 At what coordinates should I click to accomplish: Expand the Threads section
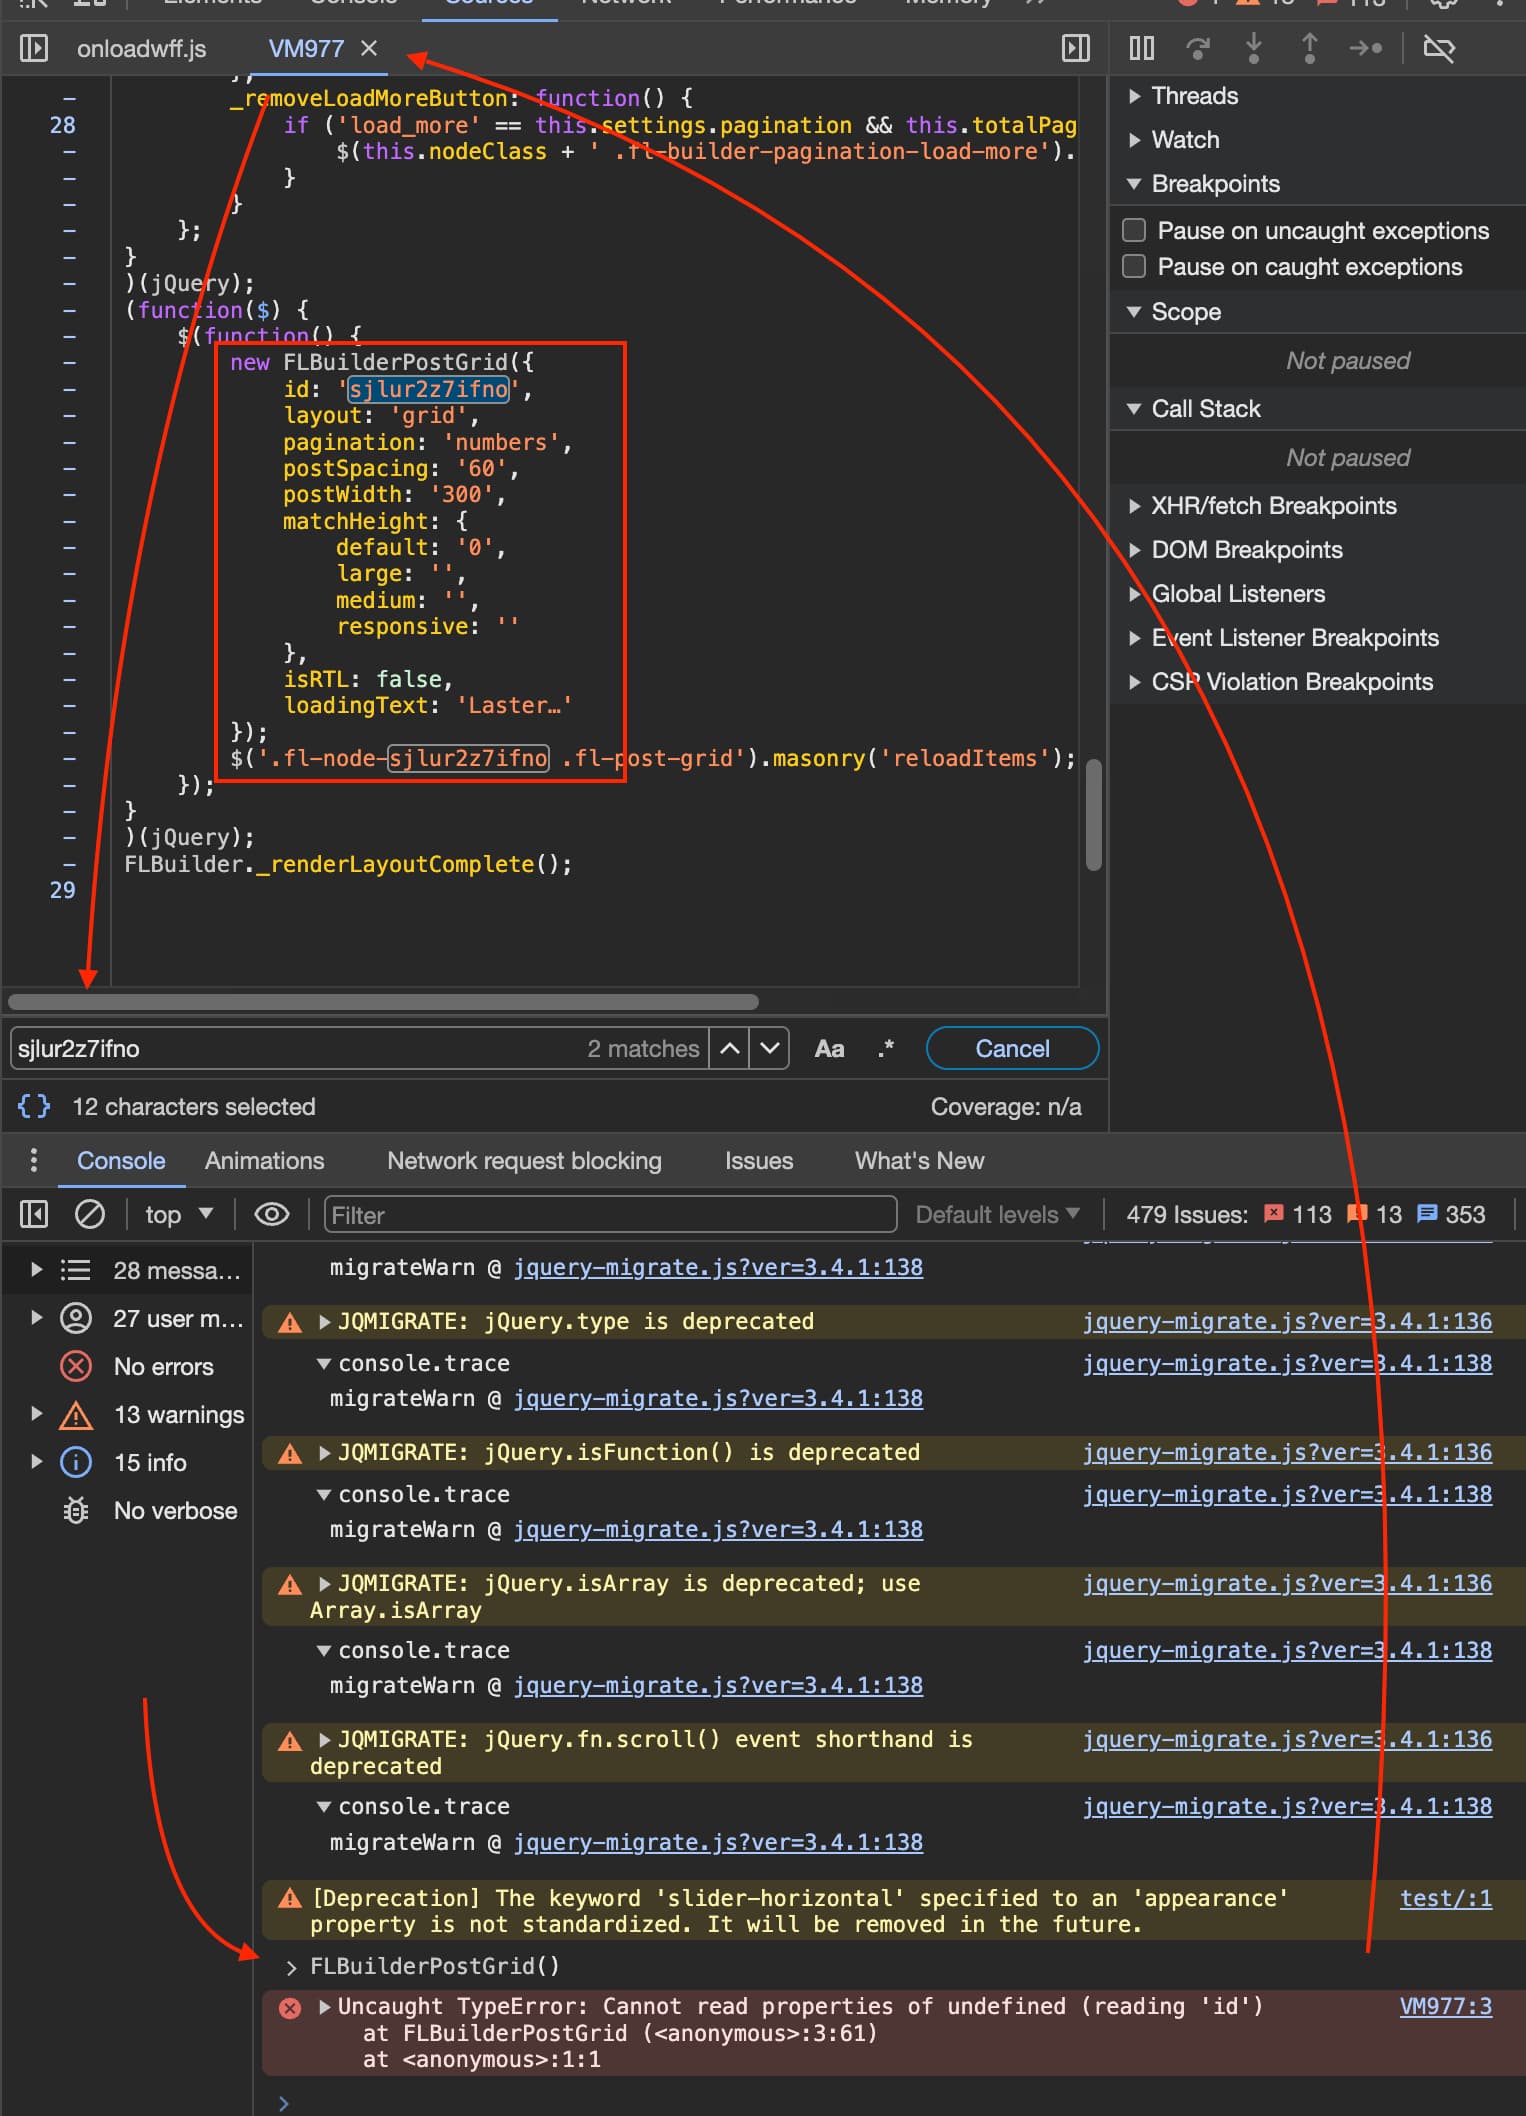point(1194,96)
